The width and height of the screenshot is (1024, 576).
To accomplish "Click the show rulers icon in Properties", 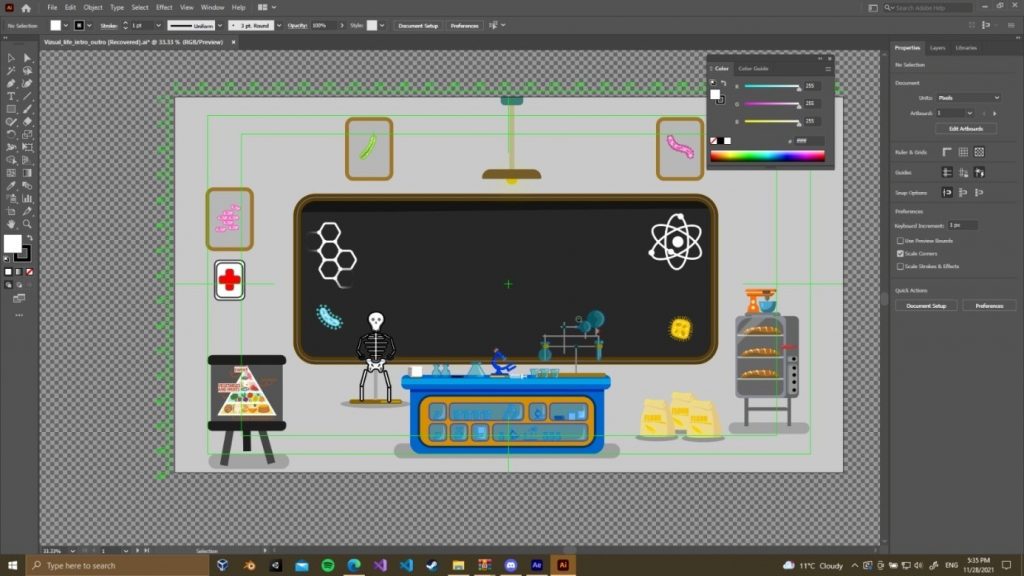I will [x=946, y=152].
